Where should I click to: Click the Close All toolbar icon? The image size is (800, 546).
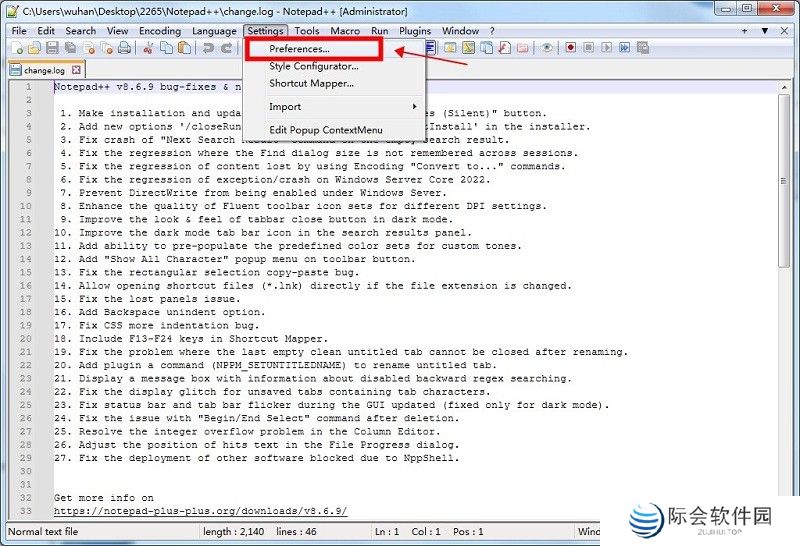107,48
